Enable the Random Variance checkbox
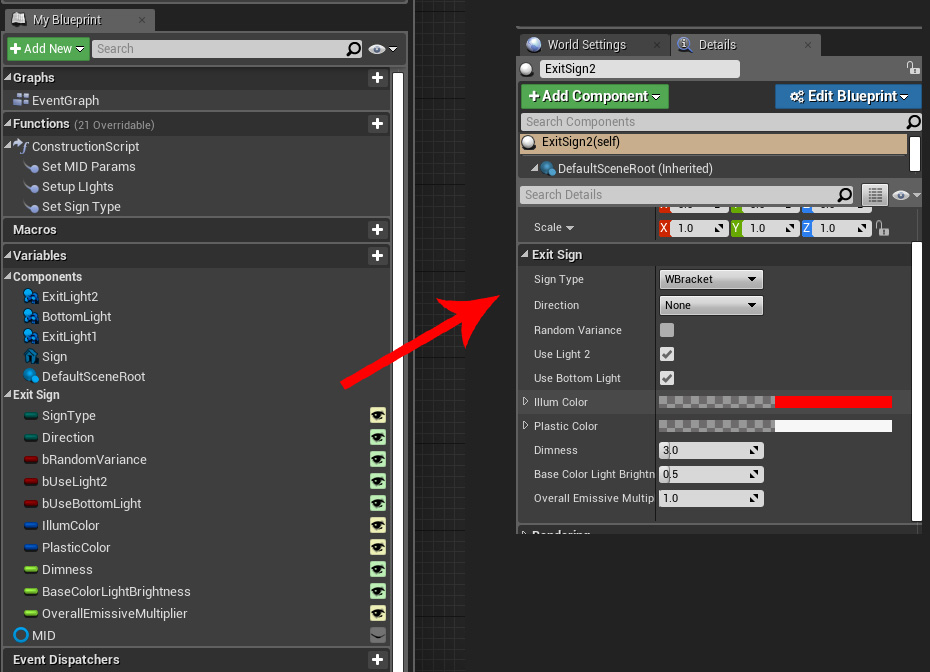 click(667, 330)
